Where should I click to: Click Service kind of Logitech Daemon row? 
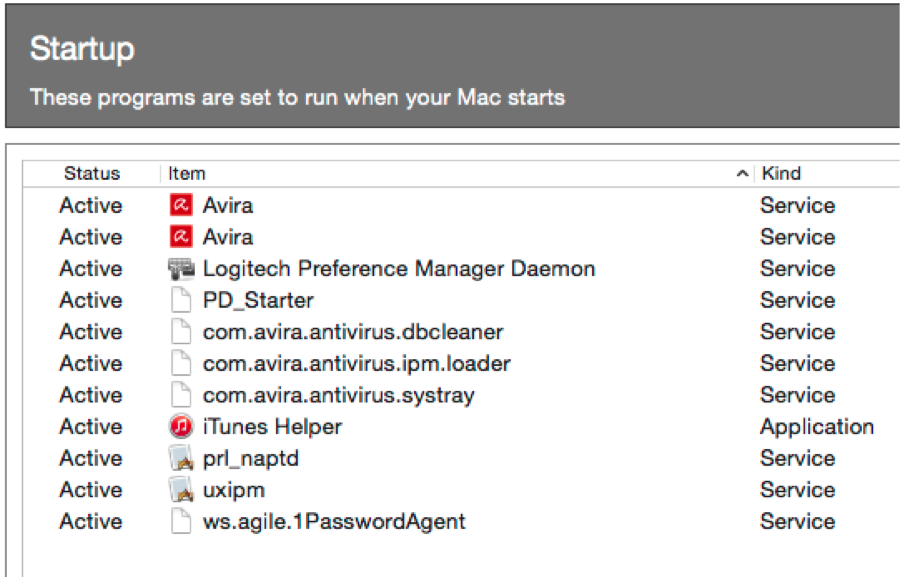click(x=797, y=269)
